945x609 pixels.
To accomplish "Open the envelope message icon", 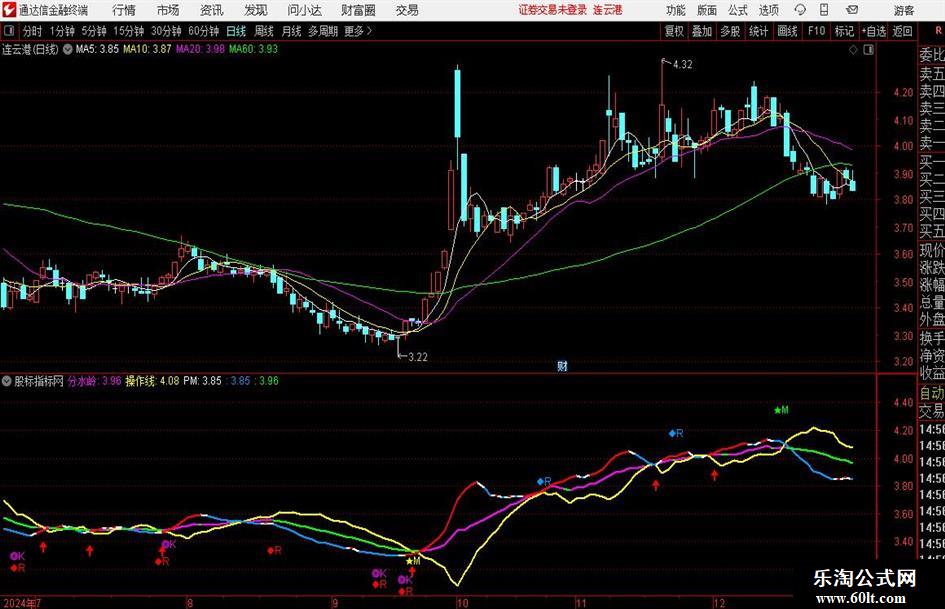I will click(852, 10).
